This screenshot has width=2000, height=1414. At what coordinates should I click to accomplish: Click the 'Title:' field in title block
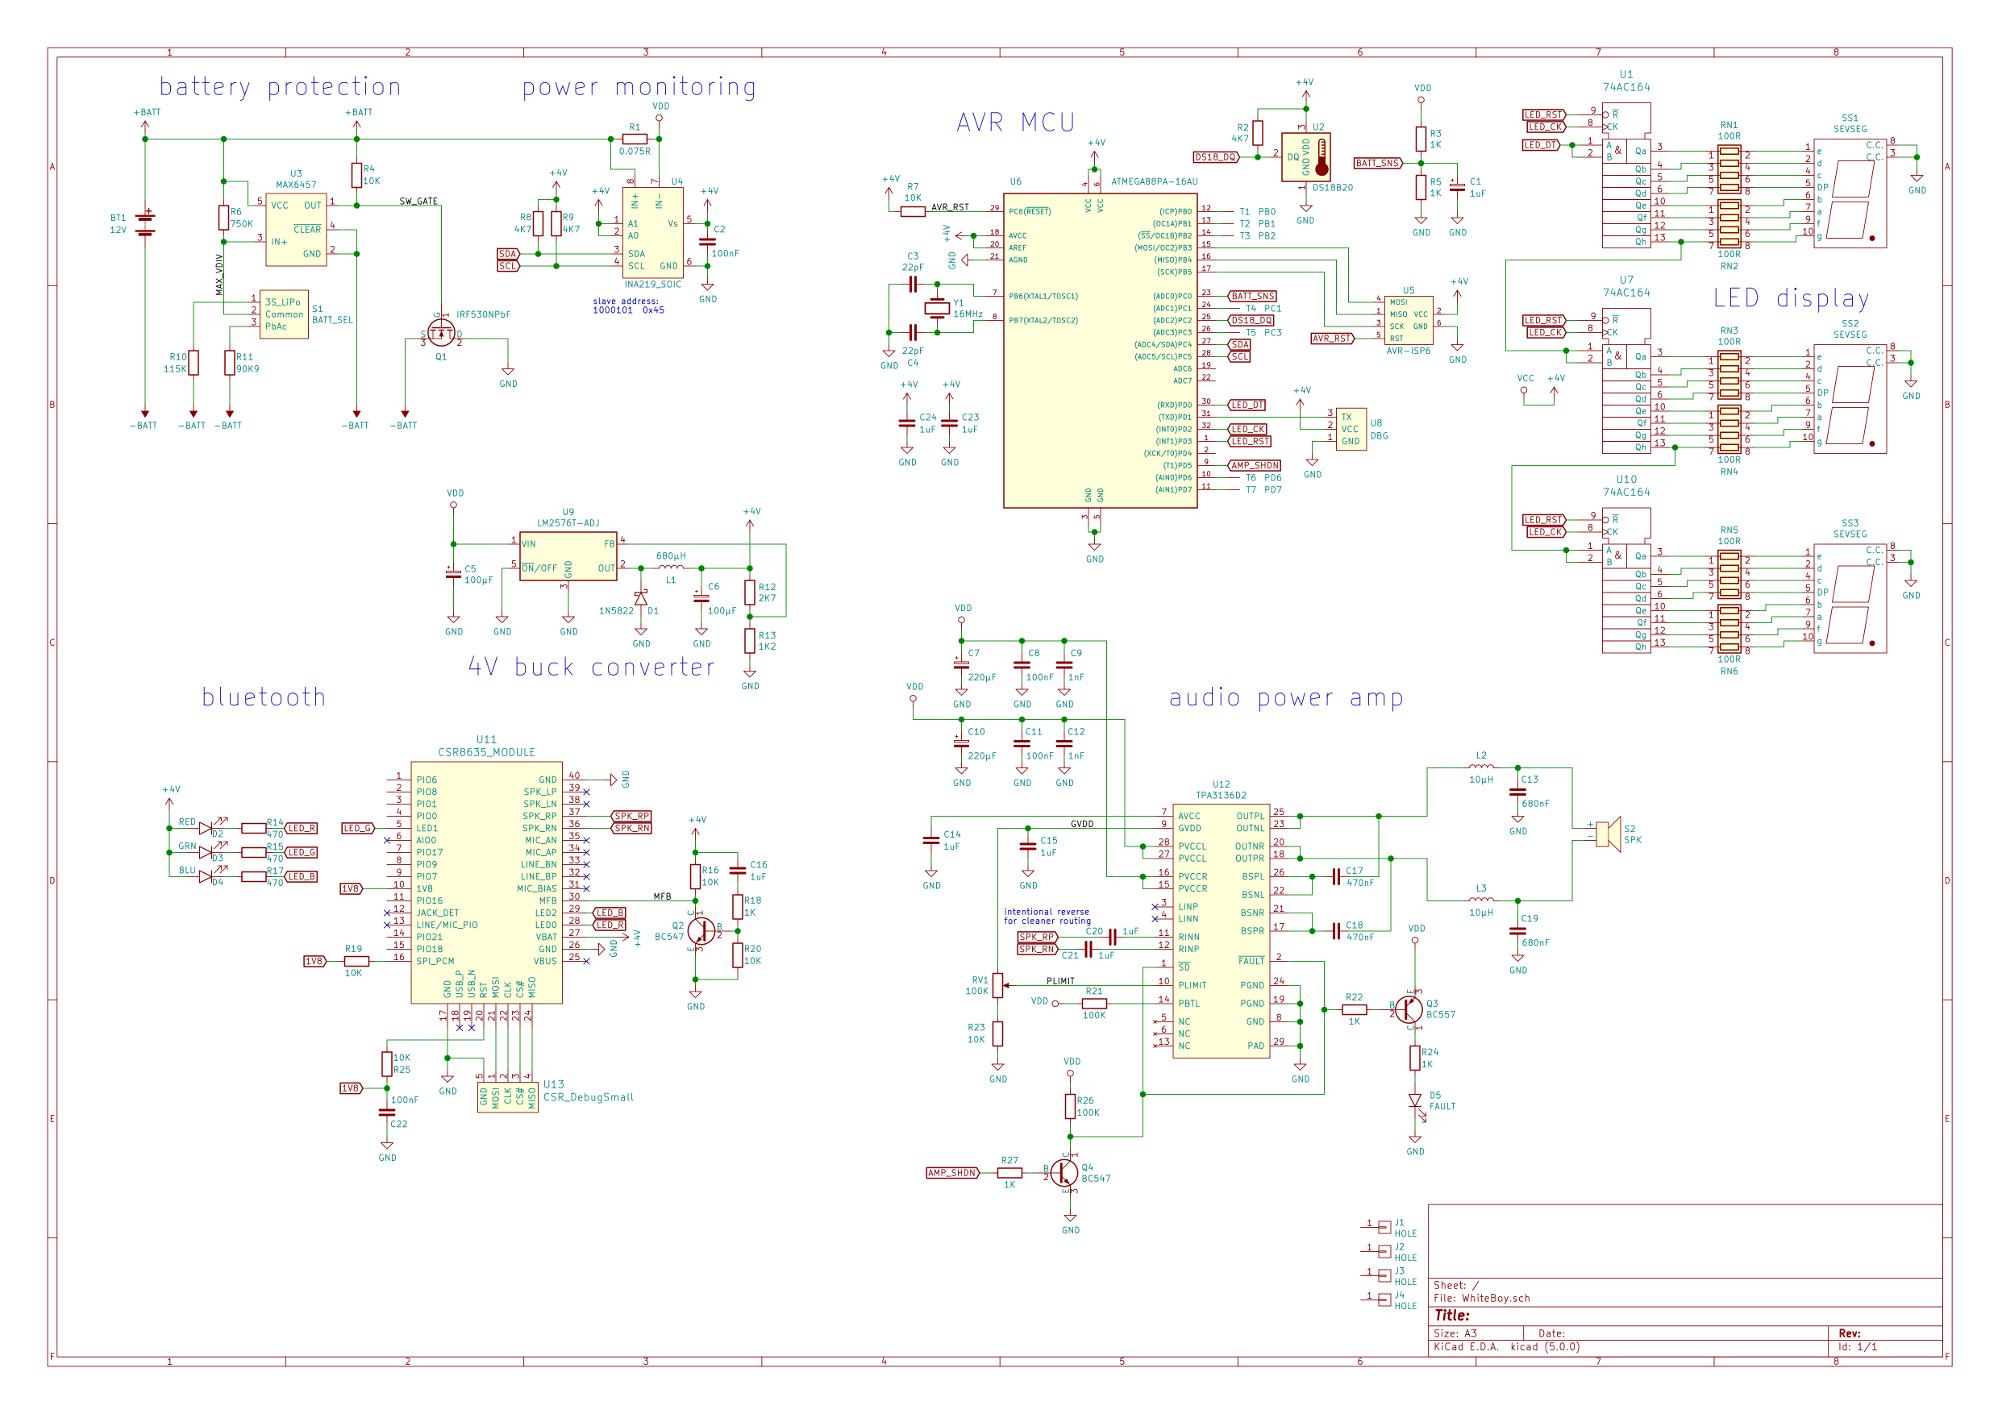click(1452, 1315)
